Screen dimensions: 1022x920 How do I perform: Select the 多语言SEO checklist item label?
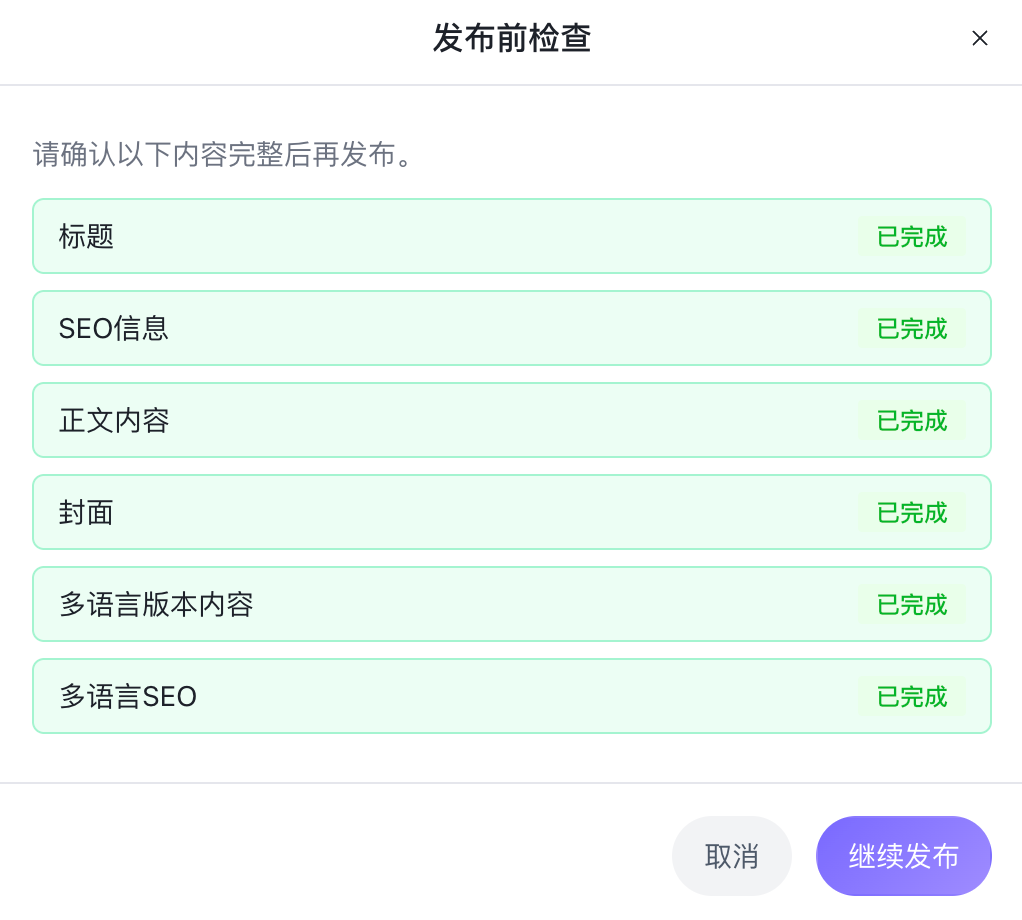pyautogui.click(x=128, y=697)
